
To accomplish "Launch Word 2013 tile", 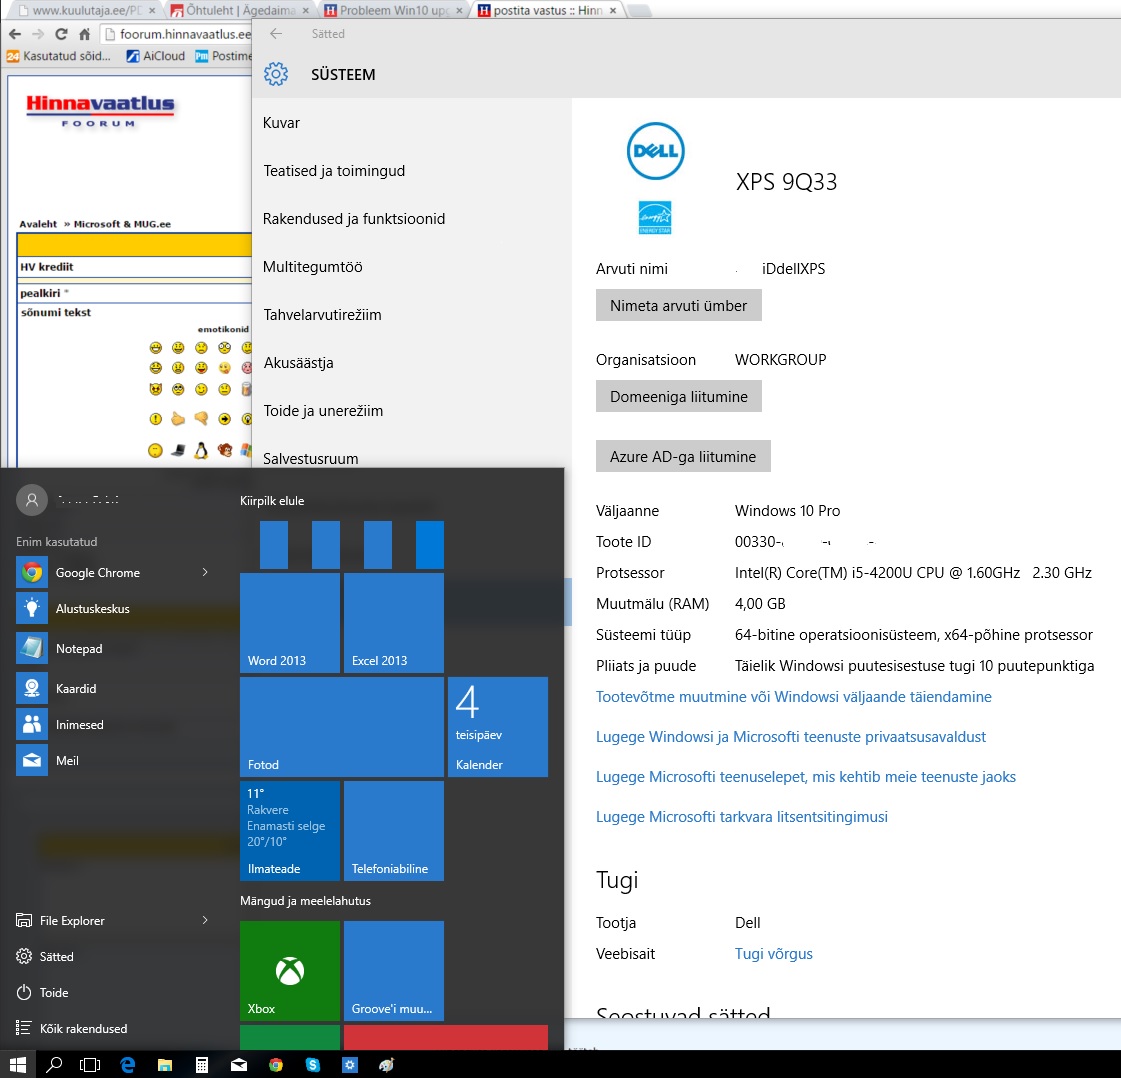I will pyautogui.click(x=290, y=623).
